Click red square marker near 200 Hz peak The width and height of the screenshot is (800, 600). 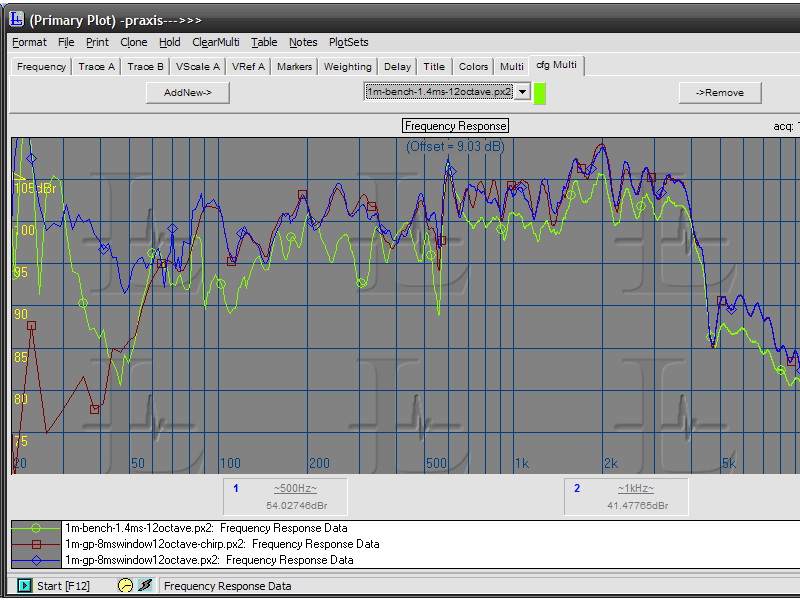pos(303,194)
